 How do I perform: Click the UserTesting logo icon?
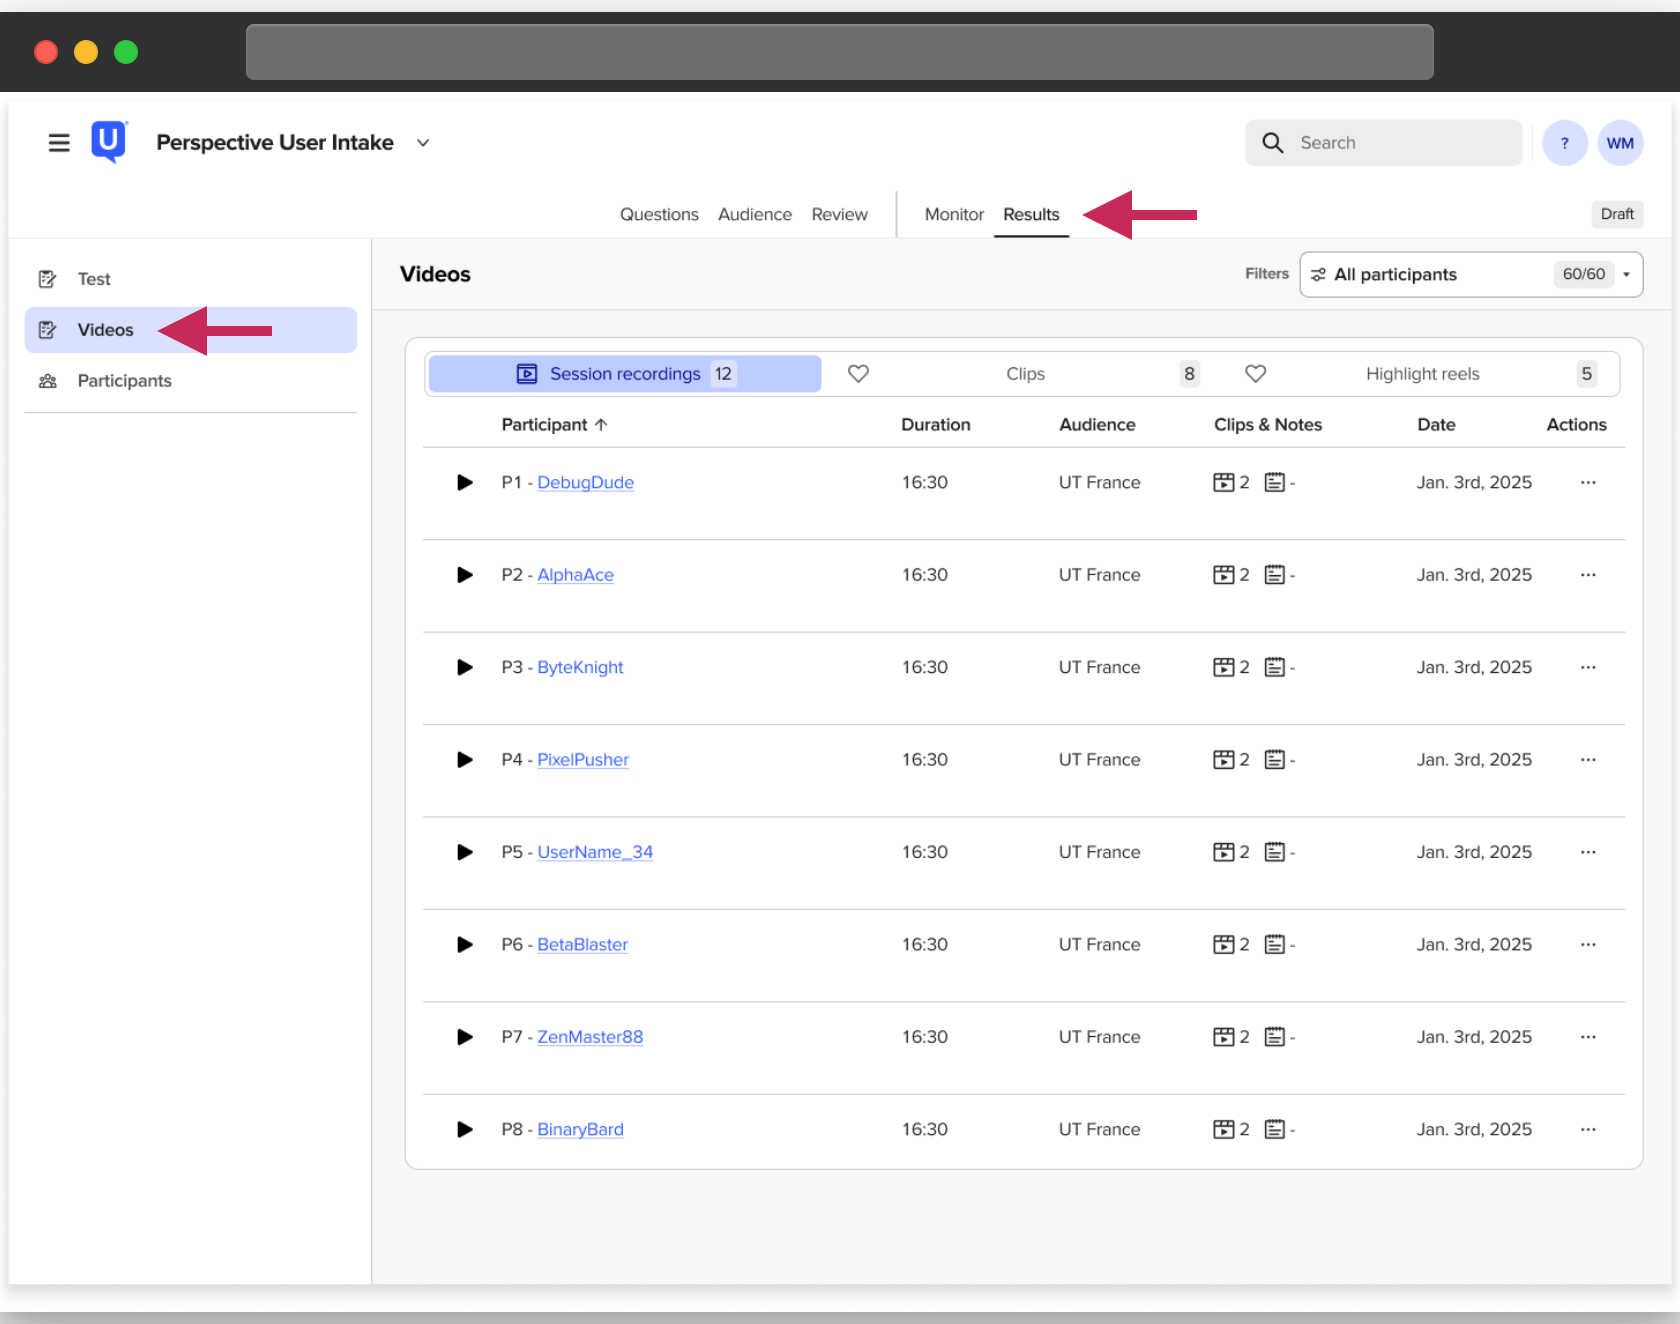click(x=109, y=142)
